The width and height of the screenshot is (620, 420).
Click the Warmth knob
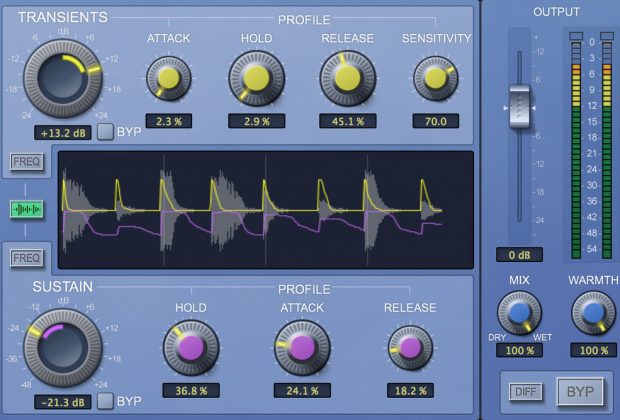(593, 313)
